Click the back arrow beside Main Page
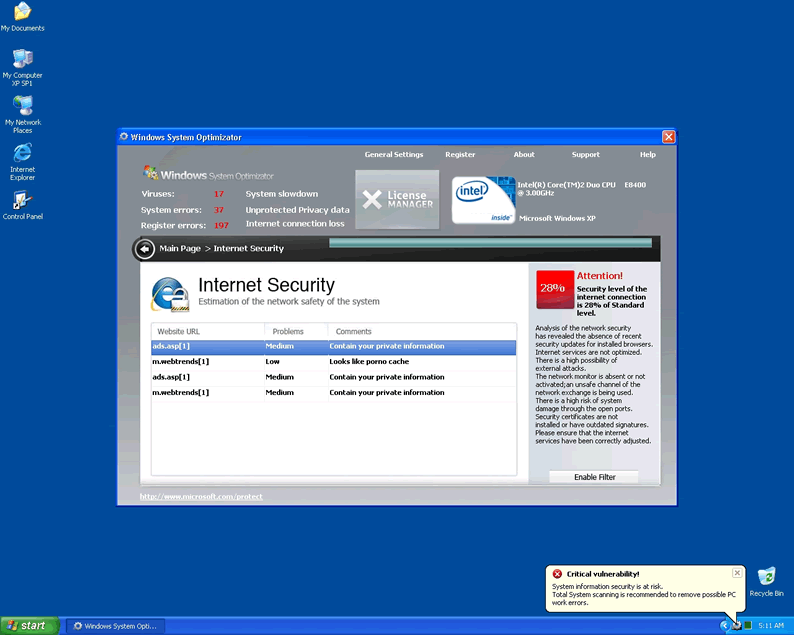Viewport: 794px width, 635px height. point(145,248)
